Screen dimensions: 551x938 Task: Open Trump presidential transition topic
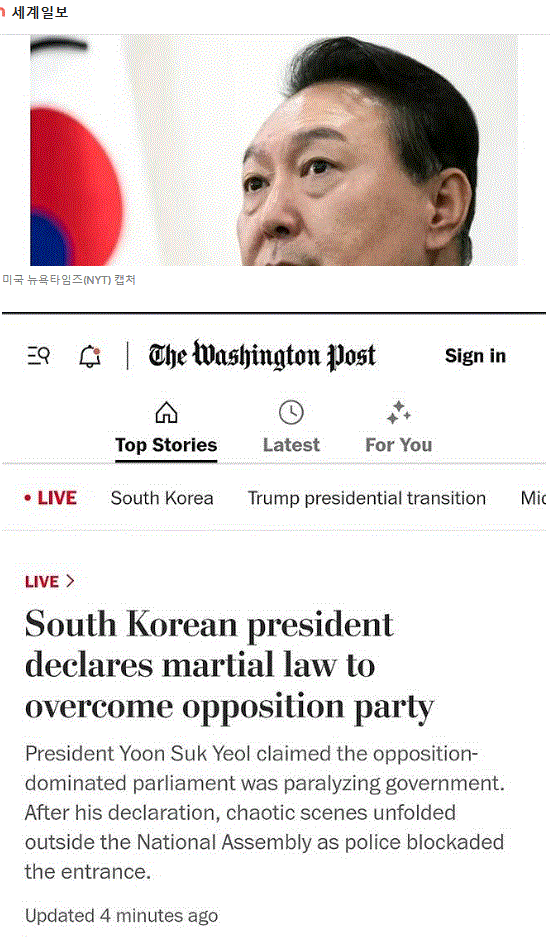coord(367,498)
